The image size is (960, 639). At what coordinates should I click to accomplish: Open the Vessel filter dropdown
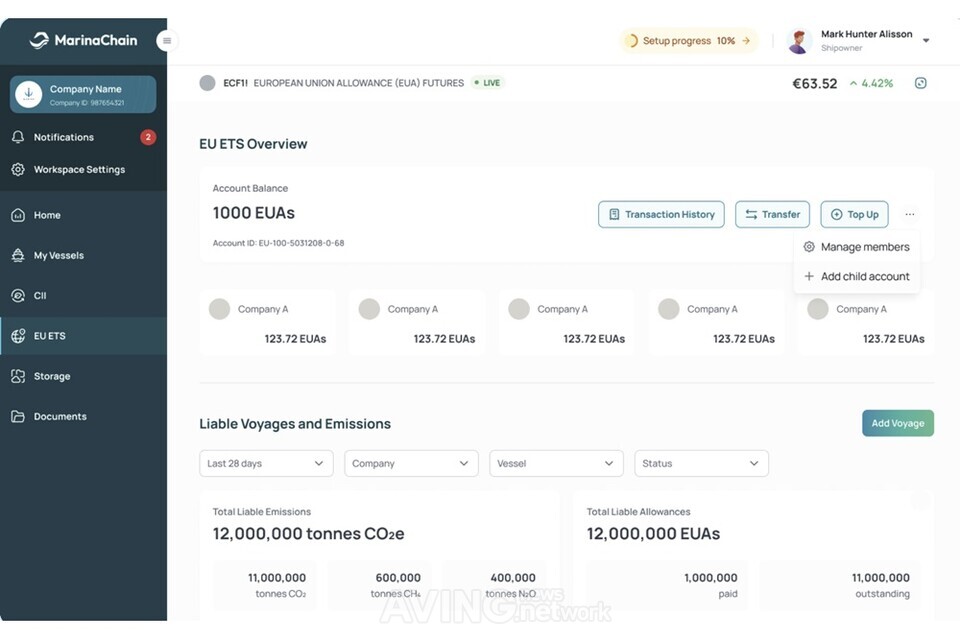(557, 463)
